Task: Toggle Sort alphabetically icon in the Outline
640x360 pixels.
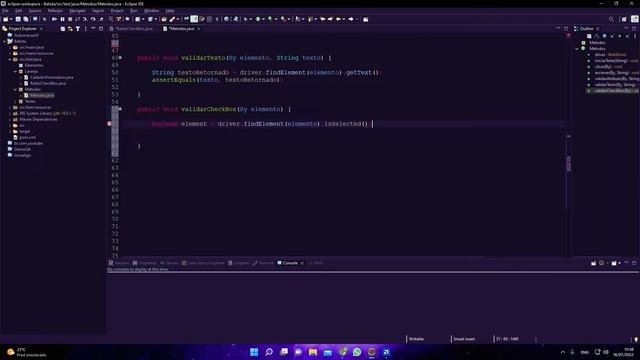Action: click(x=597, y=36)
